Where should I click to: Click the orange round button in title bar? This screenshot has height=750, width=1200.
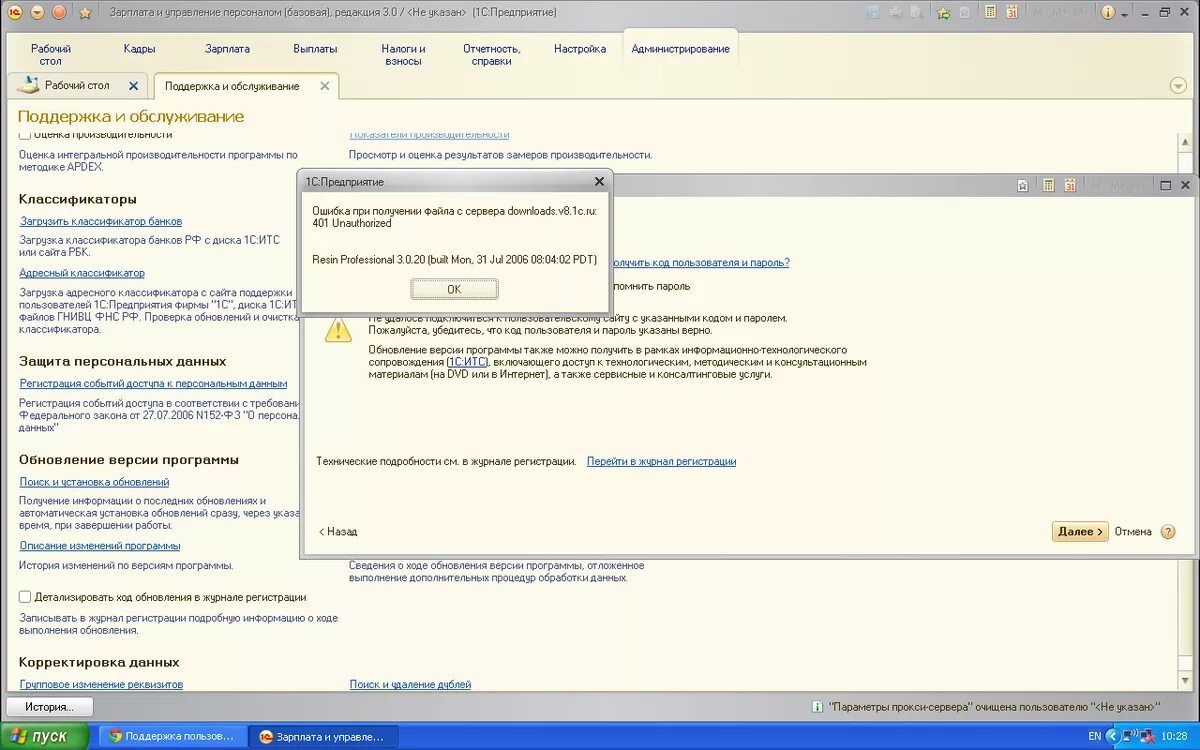(x=59, y=12)
